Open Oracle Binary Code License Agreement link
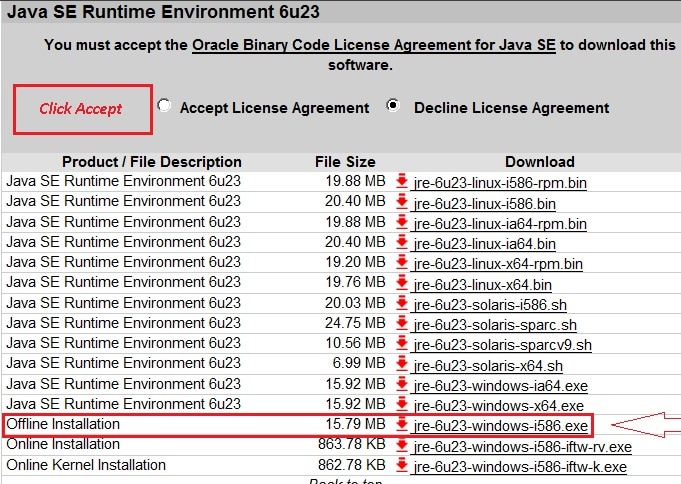The width and height of the screenshot is (681, 484). 374,45
